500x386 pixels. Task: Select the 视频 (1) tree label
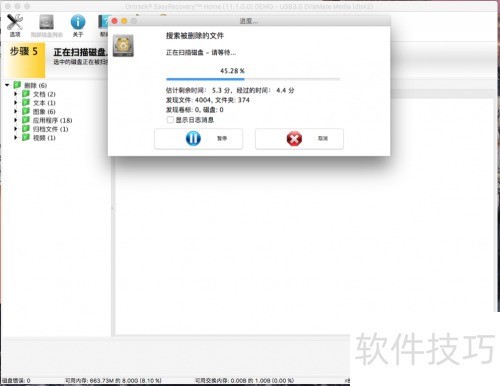44,138
